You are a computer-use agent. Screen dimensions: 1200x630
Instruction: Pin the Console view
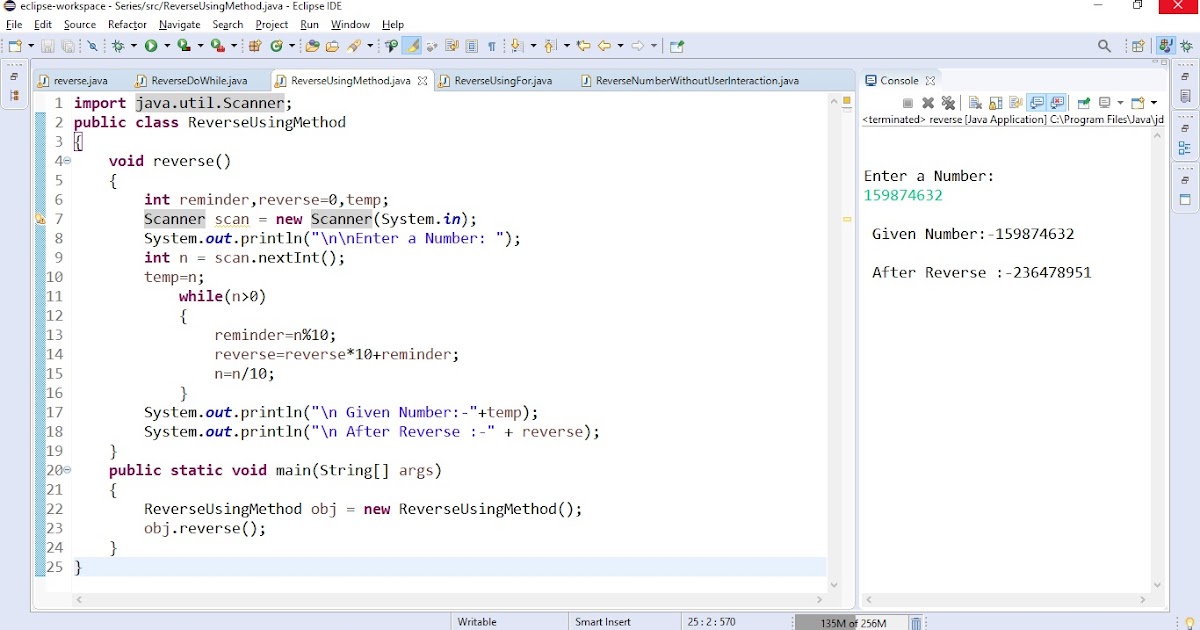pos(1082,101)
